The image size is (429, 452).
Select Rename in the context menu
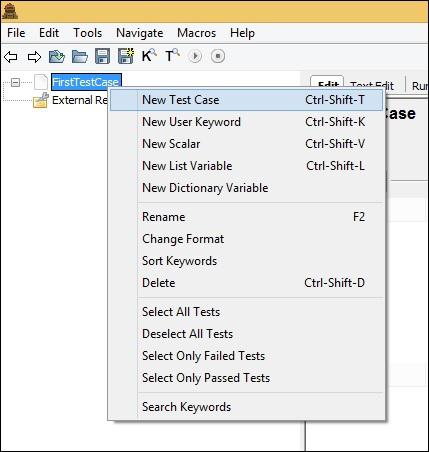click(x=246, y=217)
